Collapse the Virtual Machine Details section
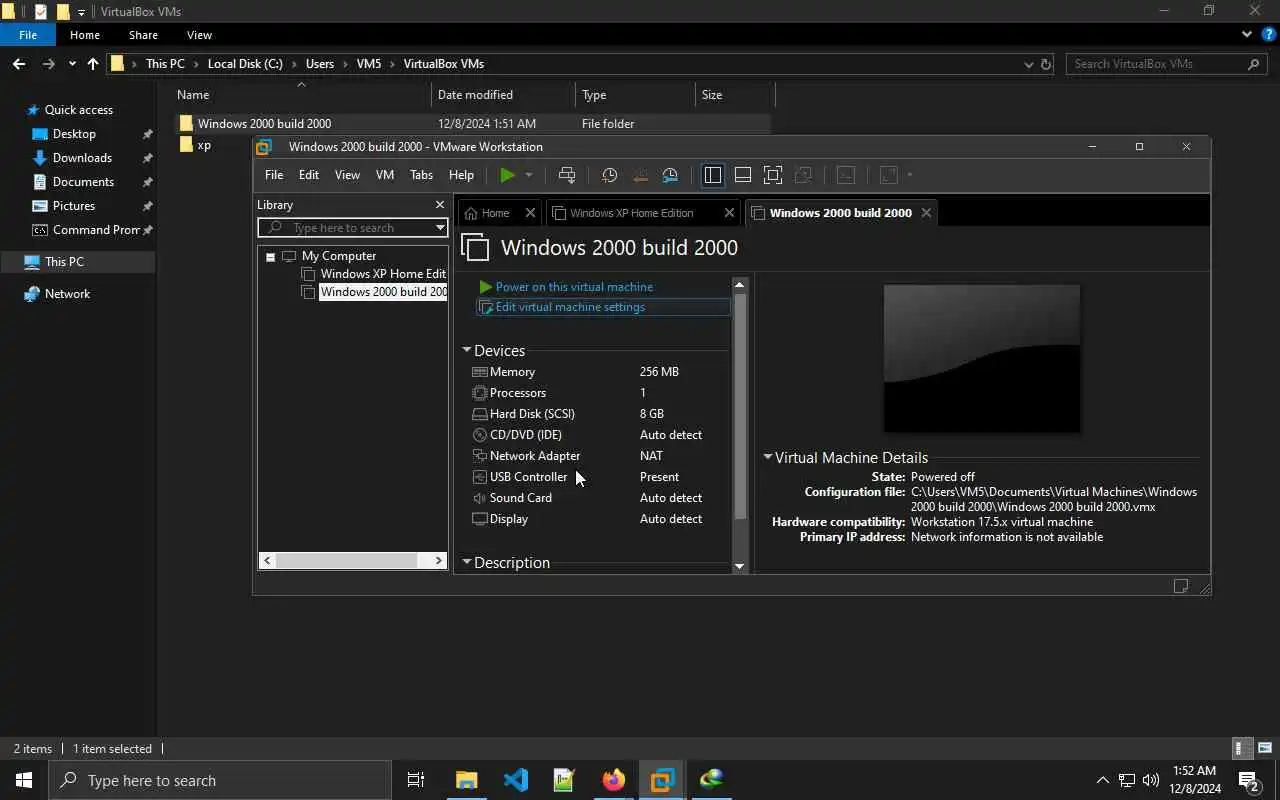The image size is (1280, 800). point(768,457)
